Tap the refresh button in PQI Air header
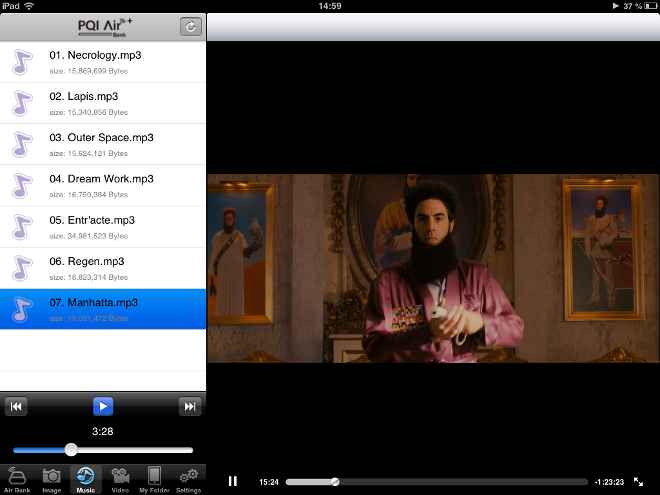 pyautogui.click(x=191, y=27)
